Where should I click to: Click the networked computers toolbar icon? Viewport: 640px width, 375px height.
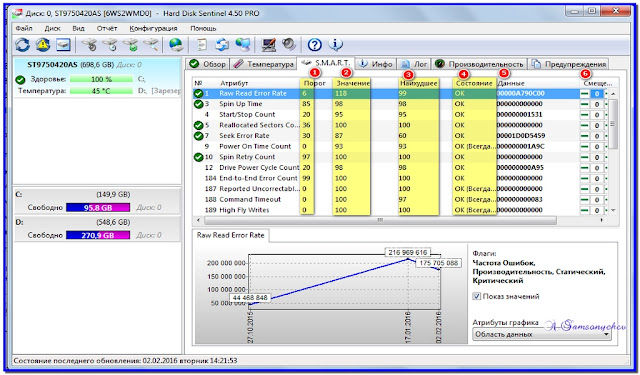point(243,44)
